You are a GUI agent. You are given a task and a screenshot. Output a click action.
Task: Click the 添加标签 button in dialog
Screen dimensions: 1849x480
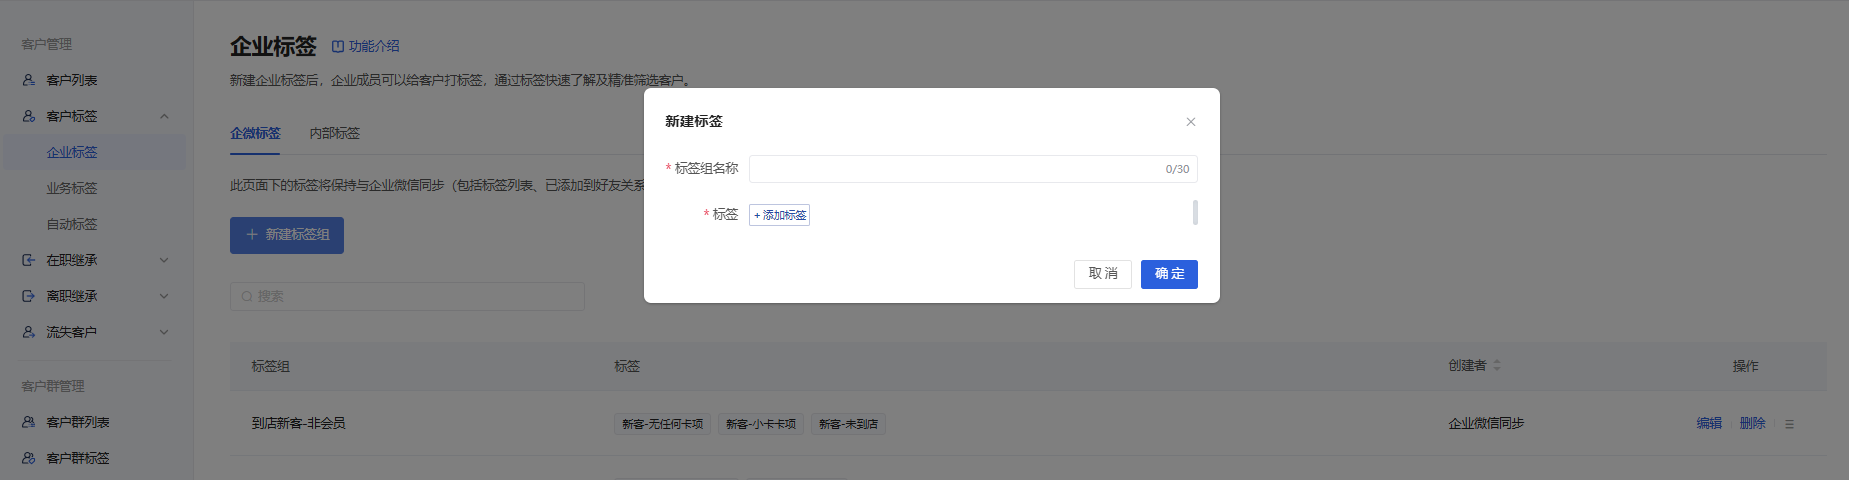[779, 215]
